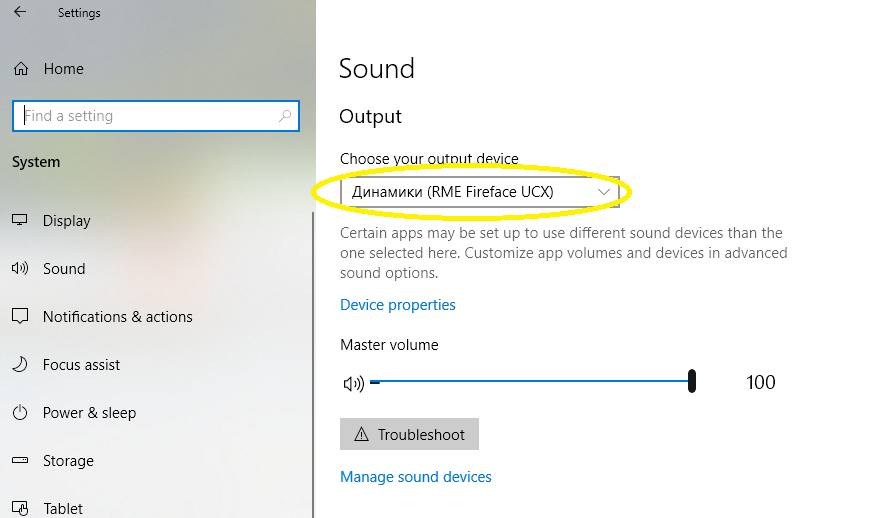
Task: Open the output device dropdown
Action: (x=480, y=192)
